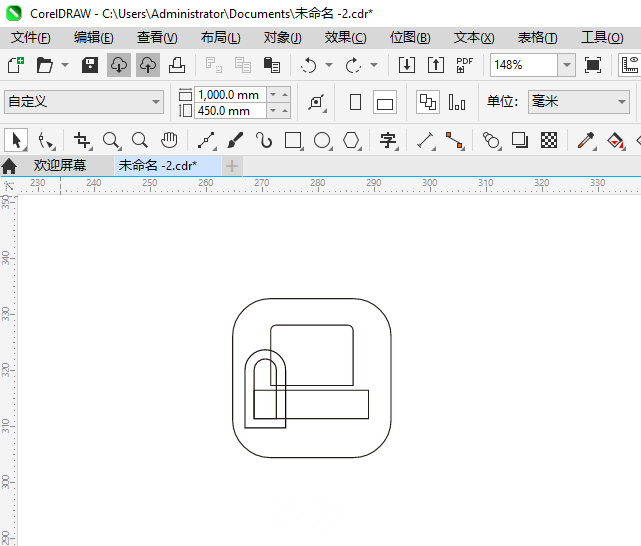The width and height of the screenshot is (641, 546).
Task: Click the cloud upload icon
Action: (148, 65)
